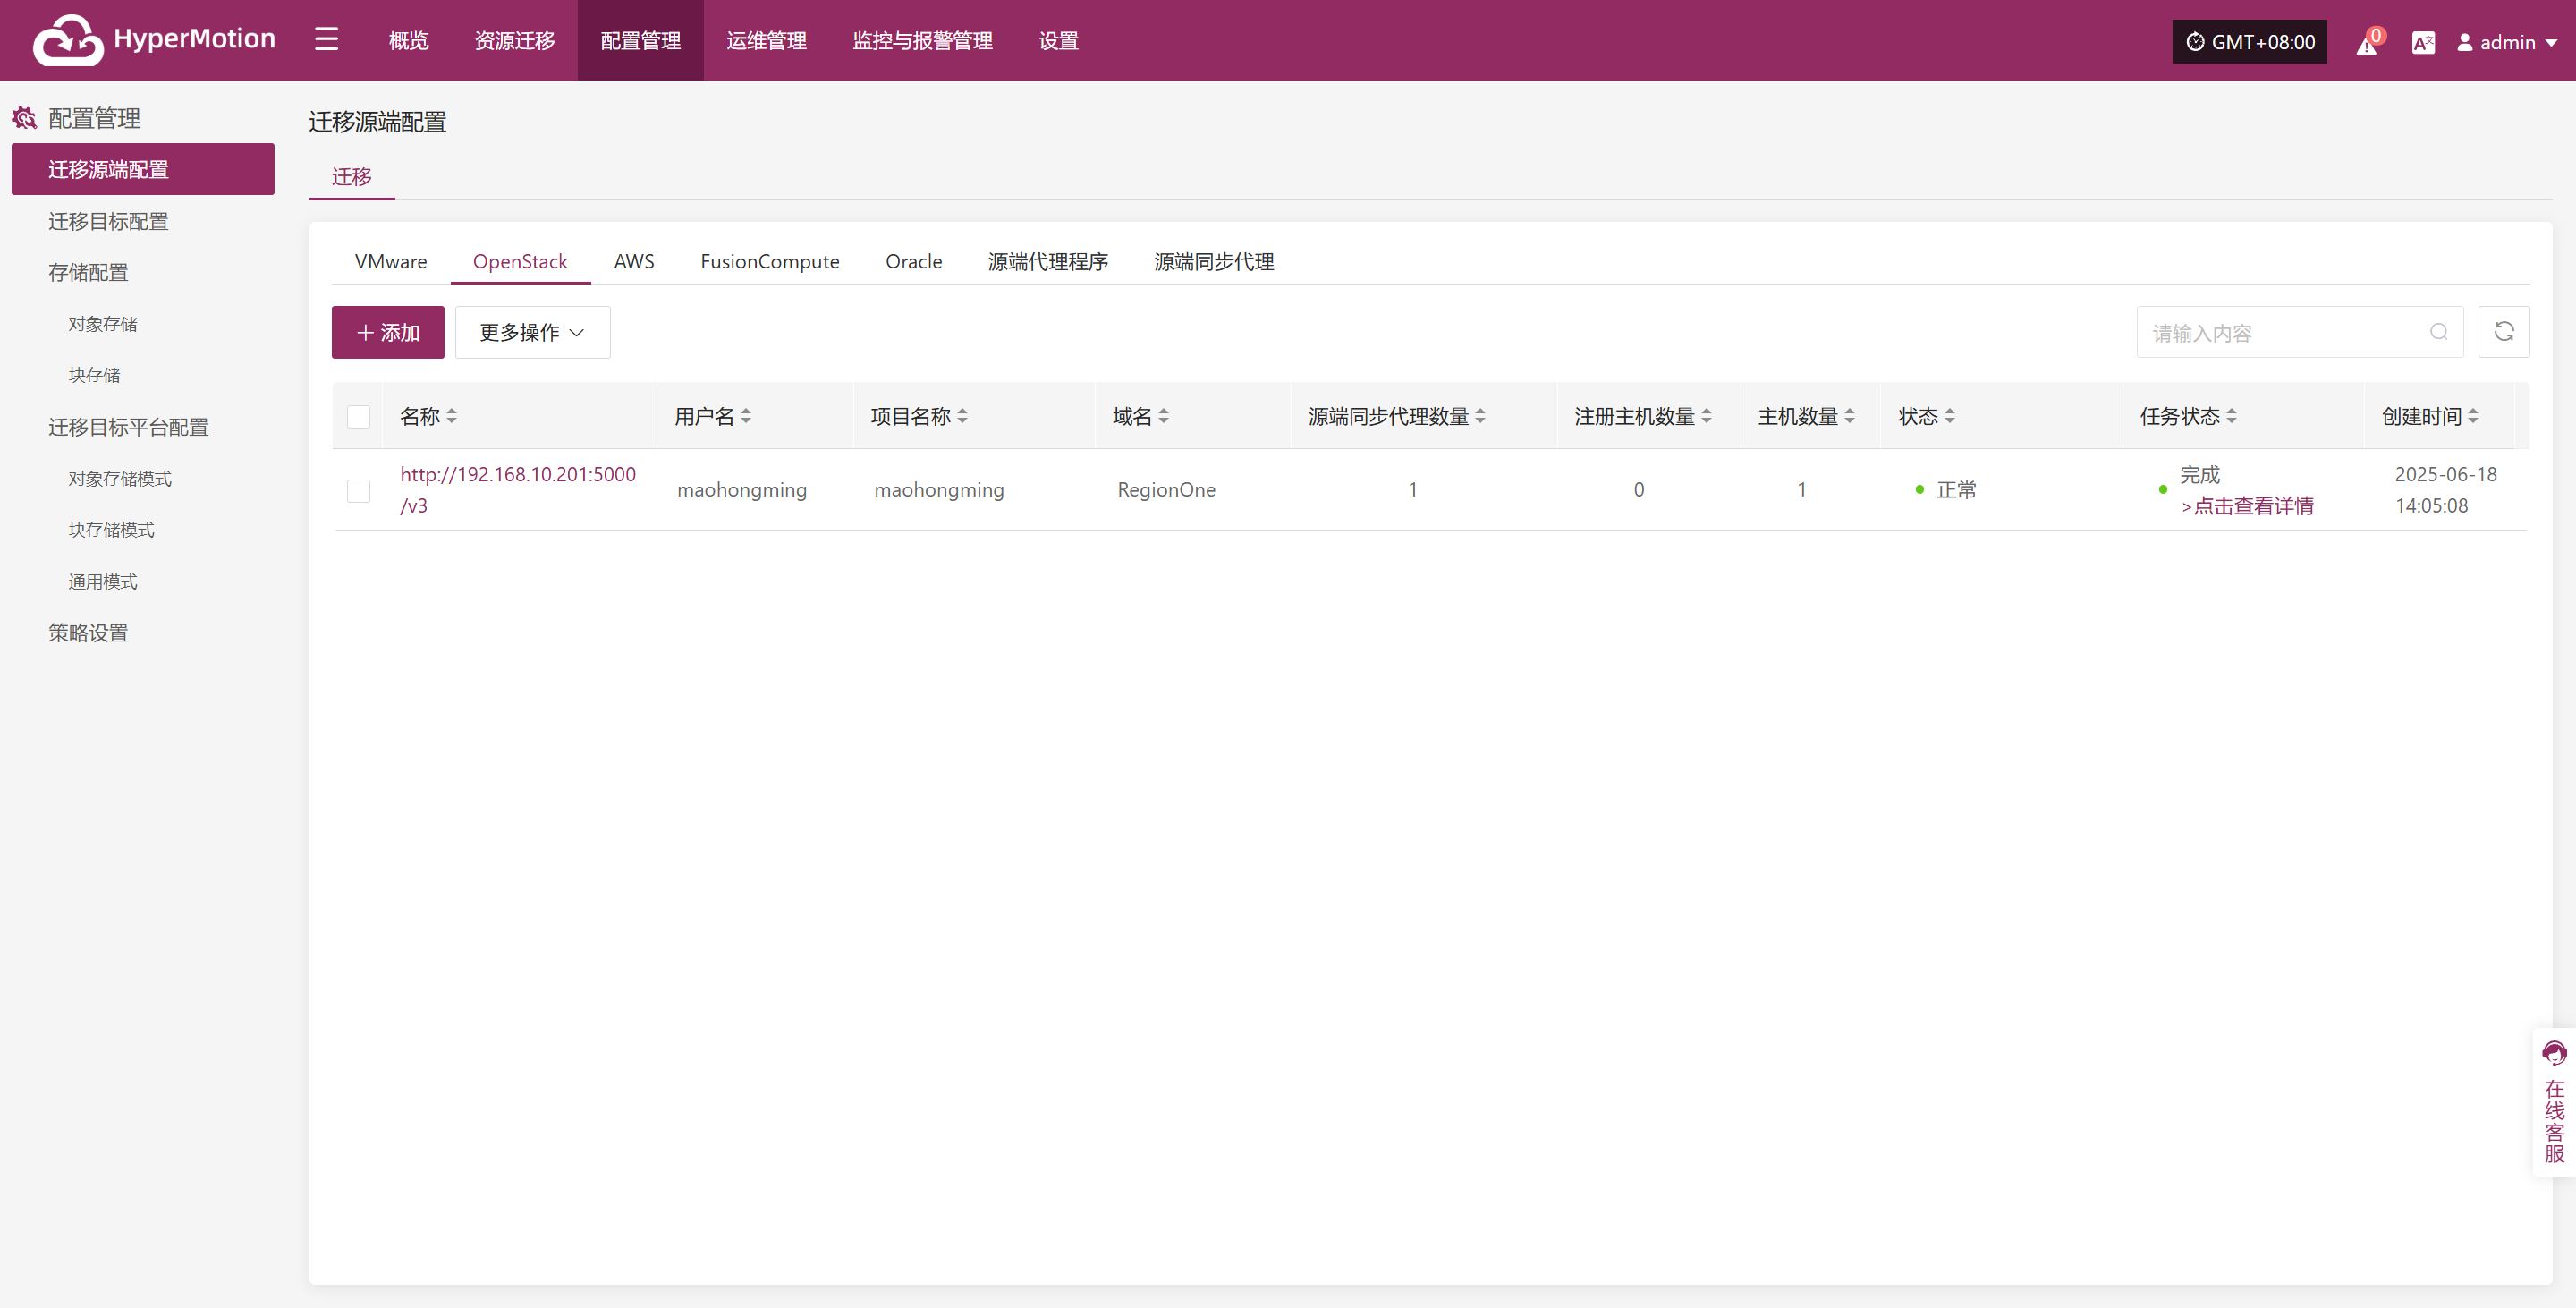2576x1308 pixels.
Task: Toggle the select-all header checkbox
Action: point(359,416)
